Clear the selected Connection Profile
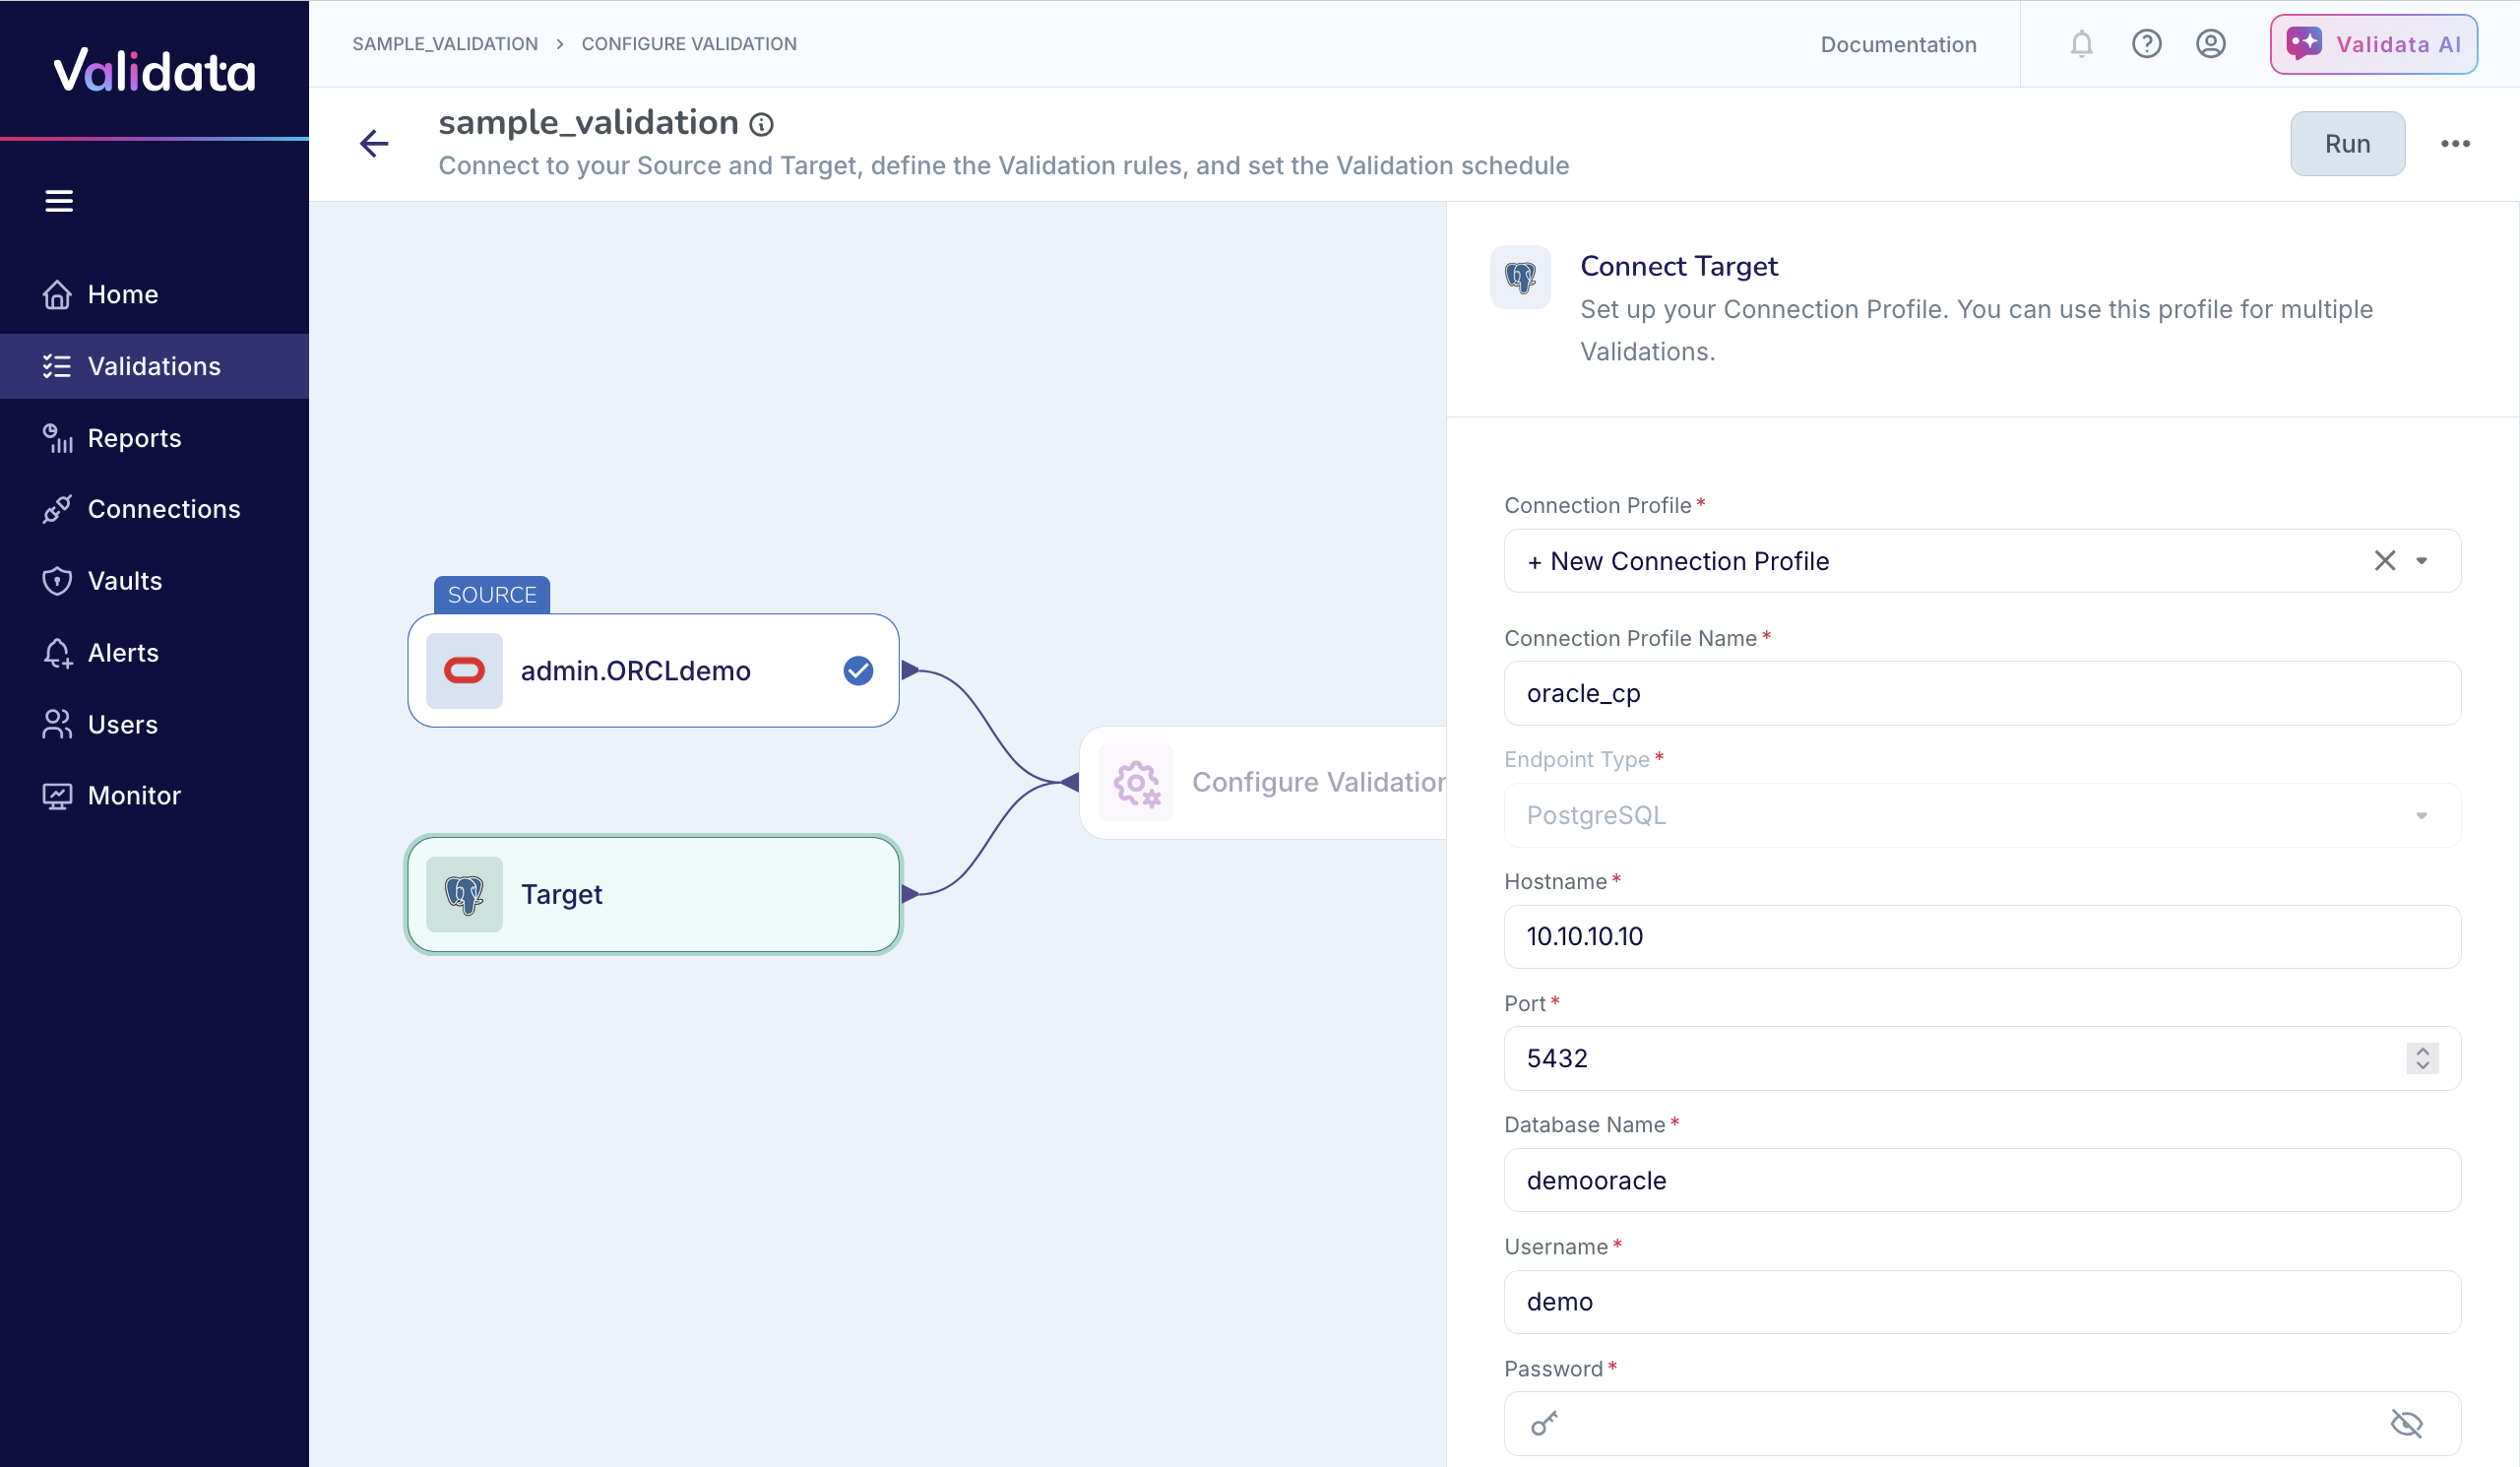The width and height of the screenshot is (2520, 1467). click(2385, 560)
